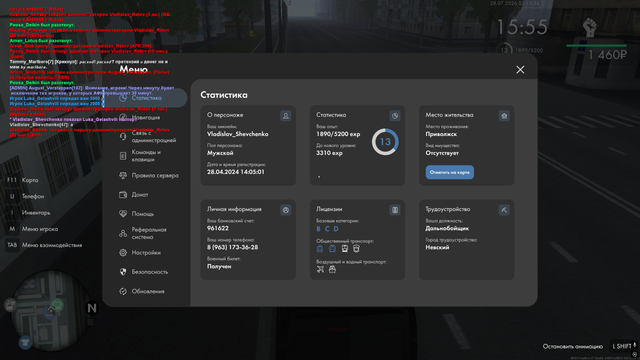Click the scales icon for server rules
Viewport: 640px width, 360px height.
[x=123, y=176]
